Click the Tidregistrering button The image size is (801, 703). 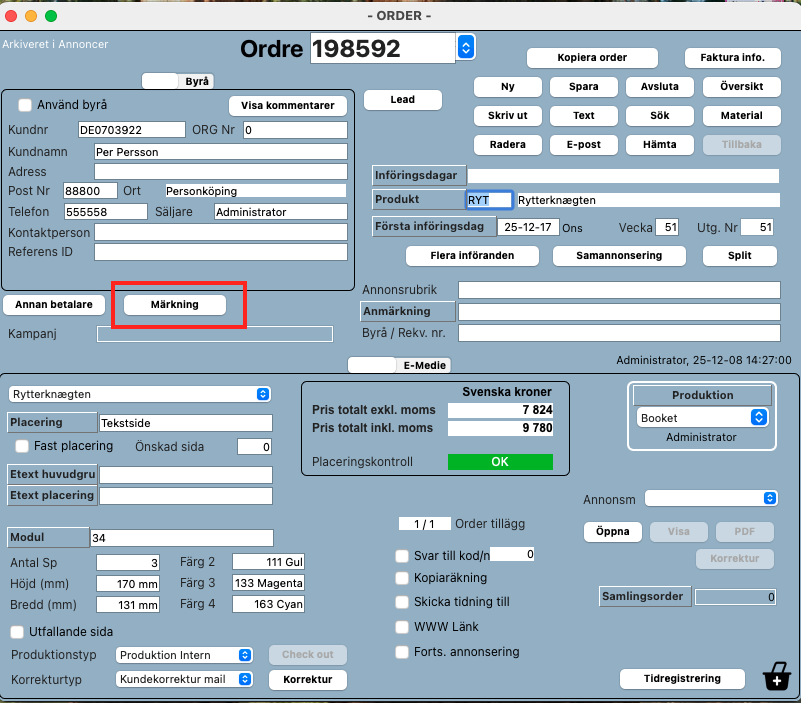683,679
